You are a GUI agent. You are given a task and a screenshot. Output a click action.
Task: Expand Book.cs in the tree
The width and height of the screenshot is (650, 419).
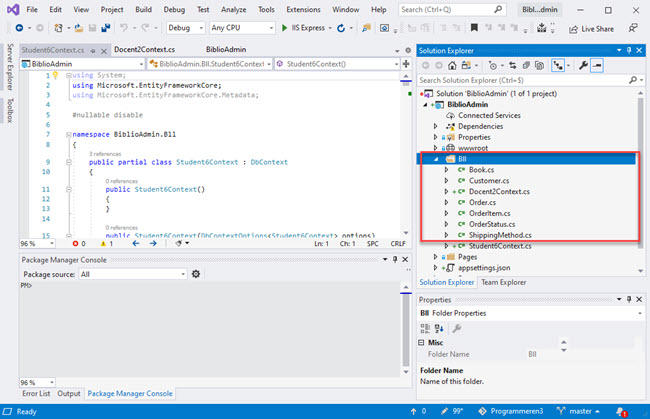click(x=446, y=170)
